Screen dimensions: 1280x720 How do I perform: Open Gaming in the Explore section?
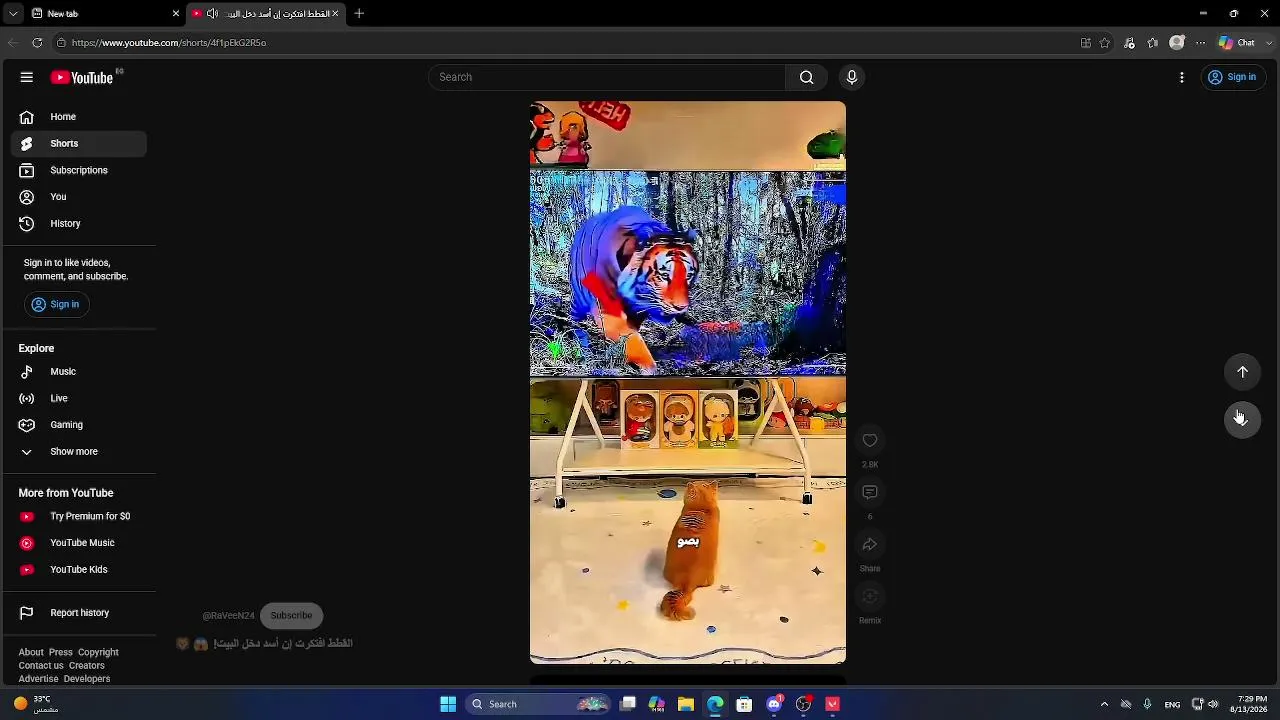(x=79, y=425)
